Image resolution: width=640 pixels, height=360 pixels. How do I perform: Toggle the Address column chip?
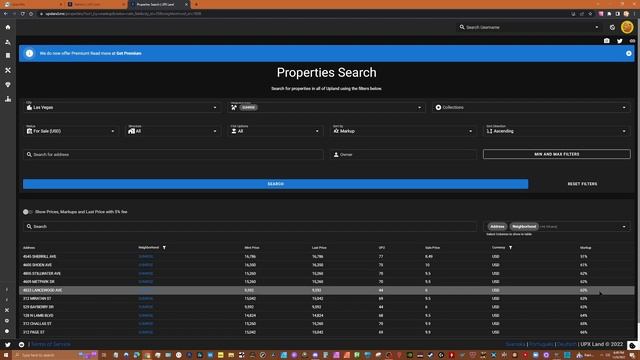click(497, 227)
